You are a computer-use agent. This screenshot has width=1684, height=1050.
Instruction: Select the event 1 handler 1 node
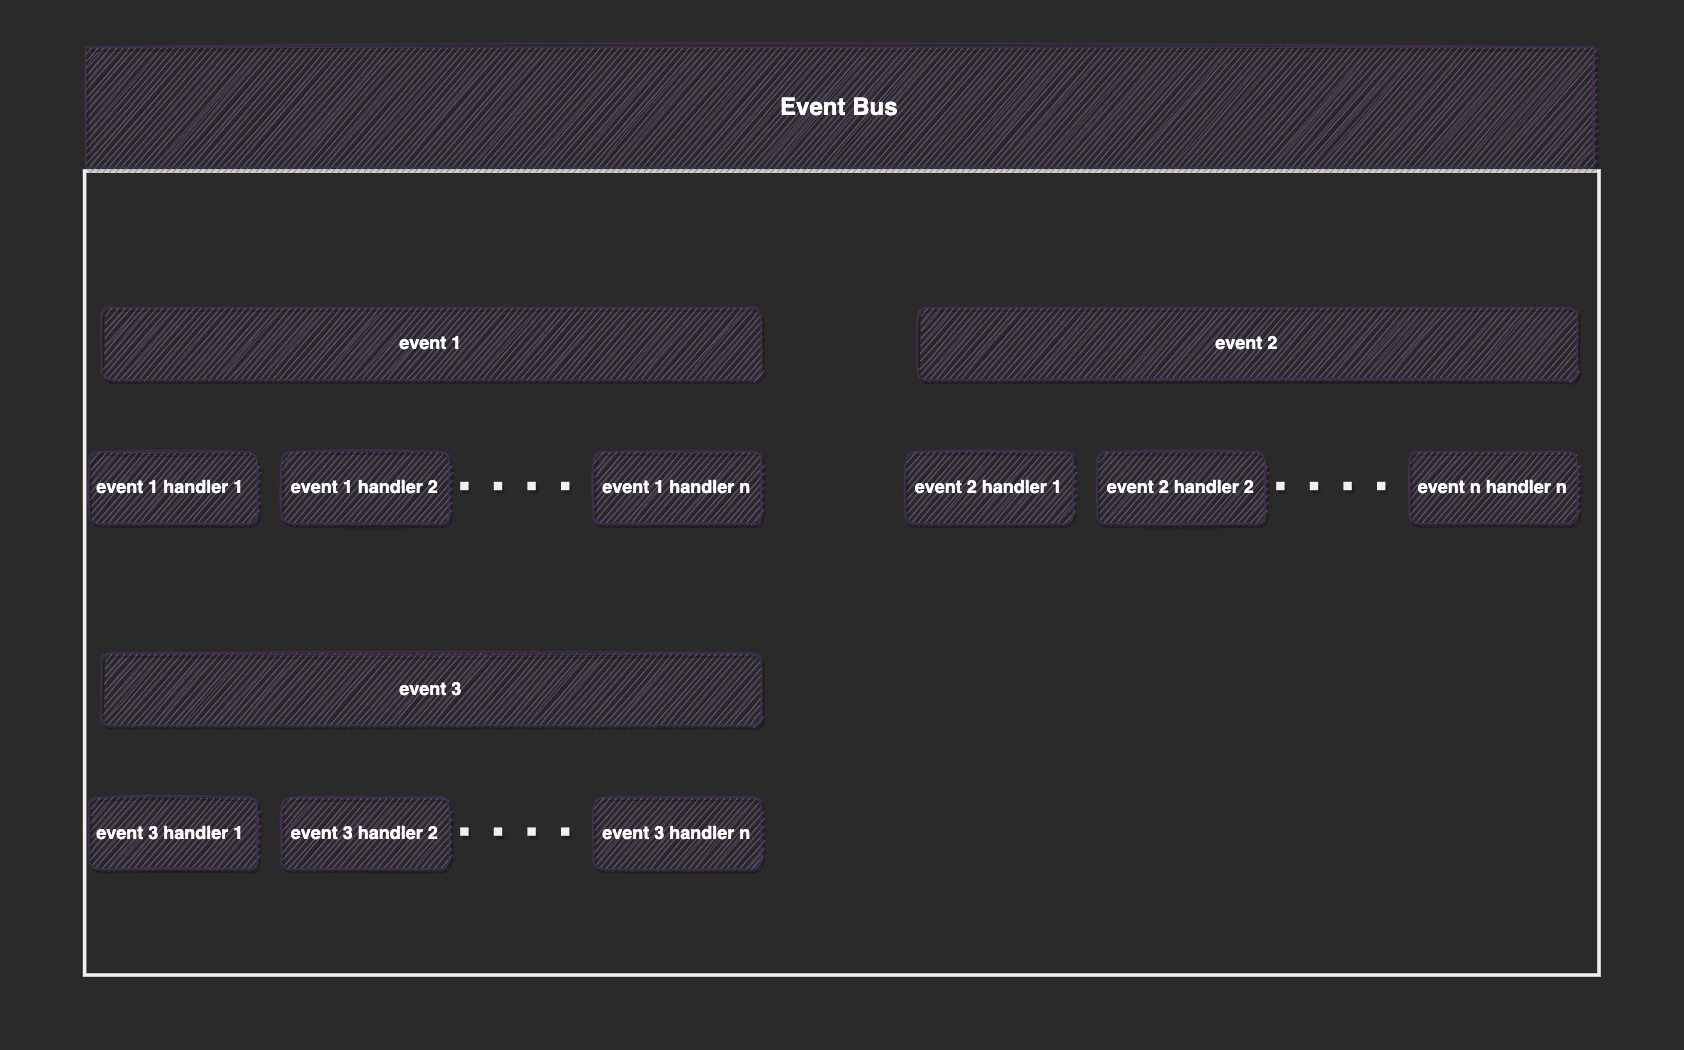point(173,487)
